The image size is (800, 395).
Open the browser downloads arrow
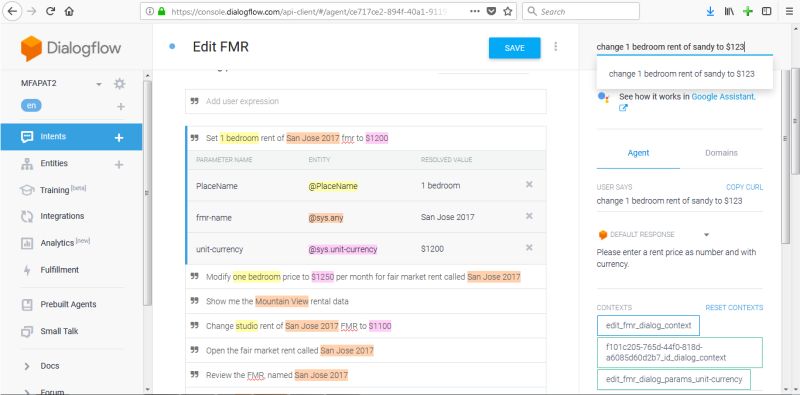(x=710, y=11)
